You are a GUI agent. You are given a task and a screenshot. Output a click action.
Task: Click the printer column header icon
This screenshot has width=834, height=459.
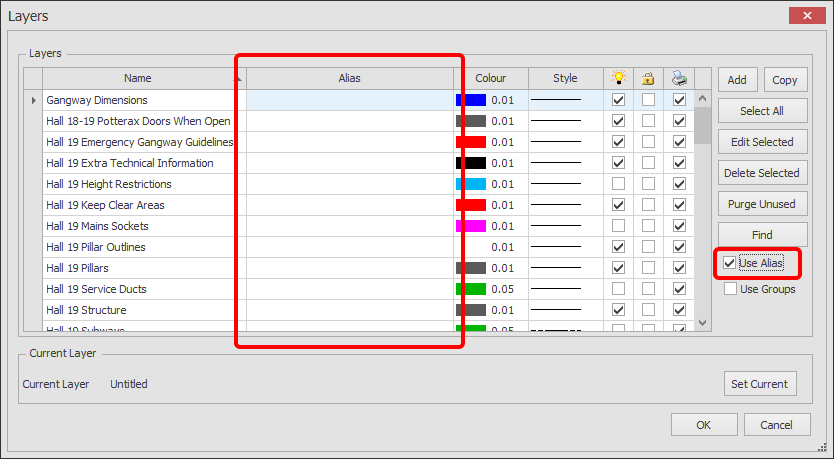pos(679,78)
